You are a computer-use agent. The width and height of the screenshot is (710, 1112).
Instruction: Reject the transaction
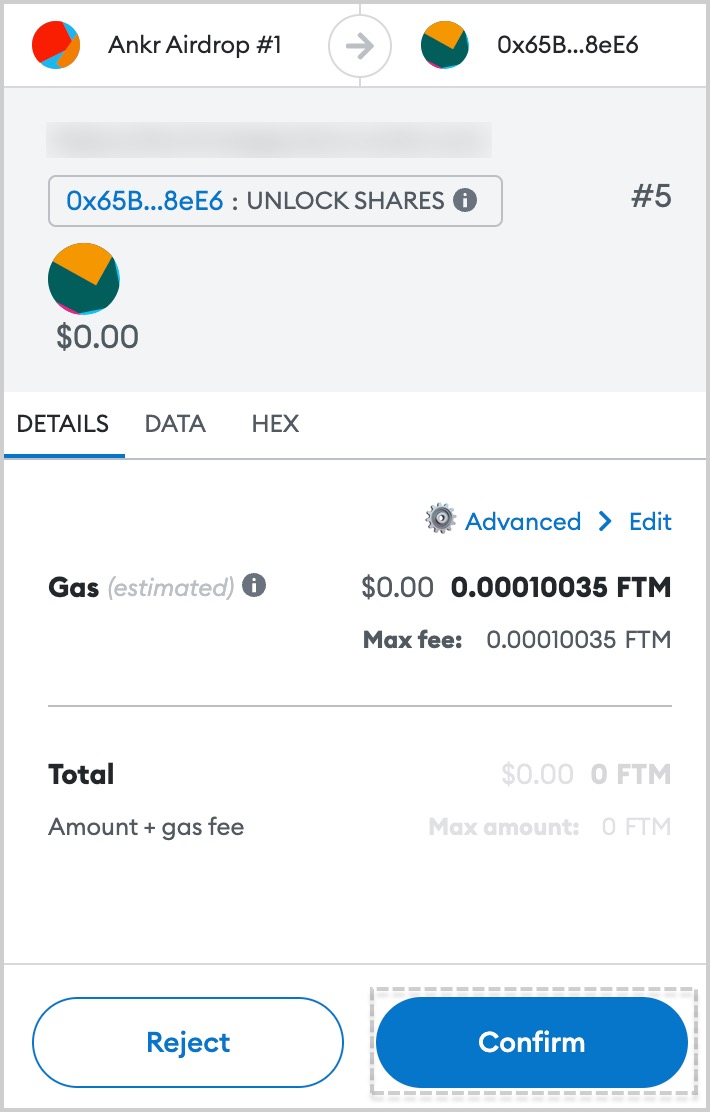tap(188, 1042)
